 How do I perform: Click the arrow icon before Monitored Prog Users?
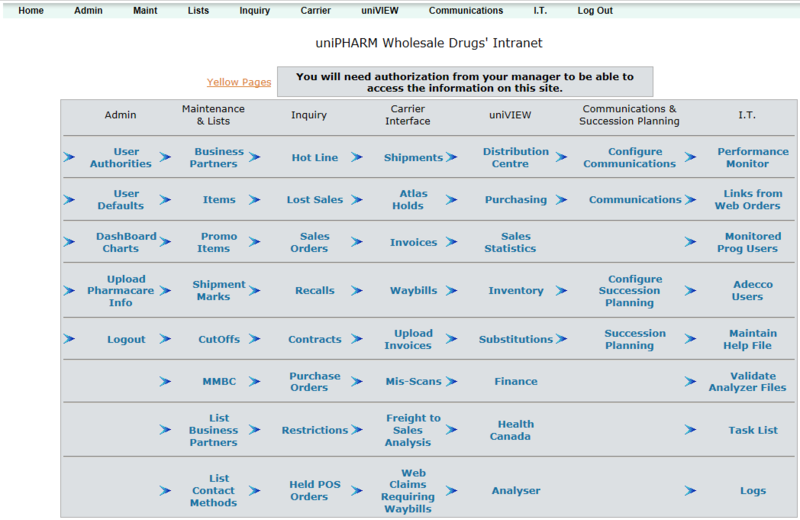(690, 242)
